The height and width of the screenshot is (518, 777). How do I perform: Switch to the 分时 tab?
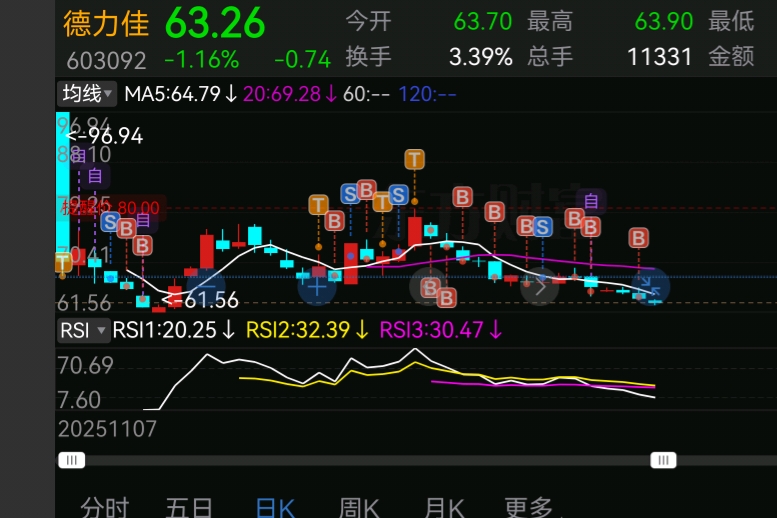click(105, 507)
